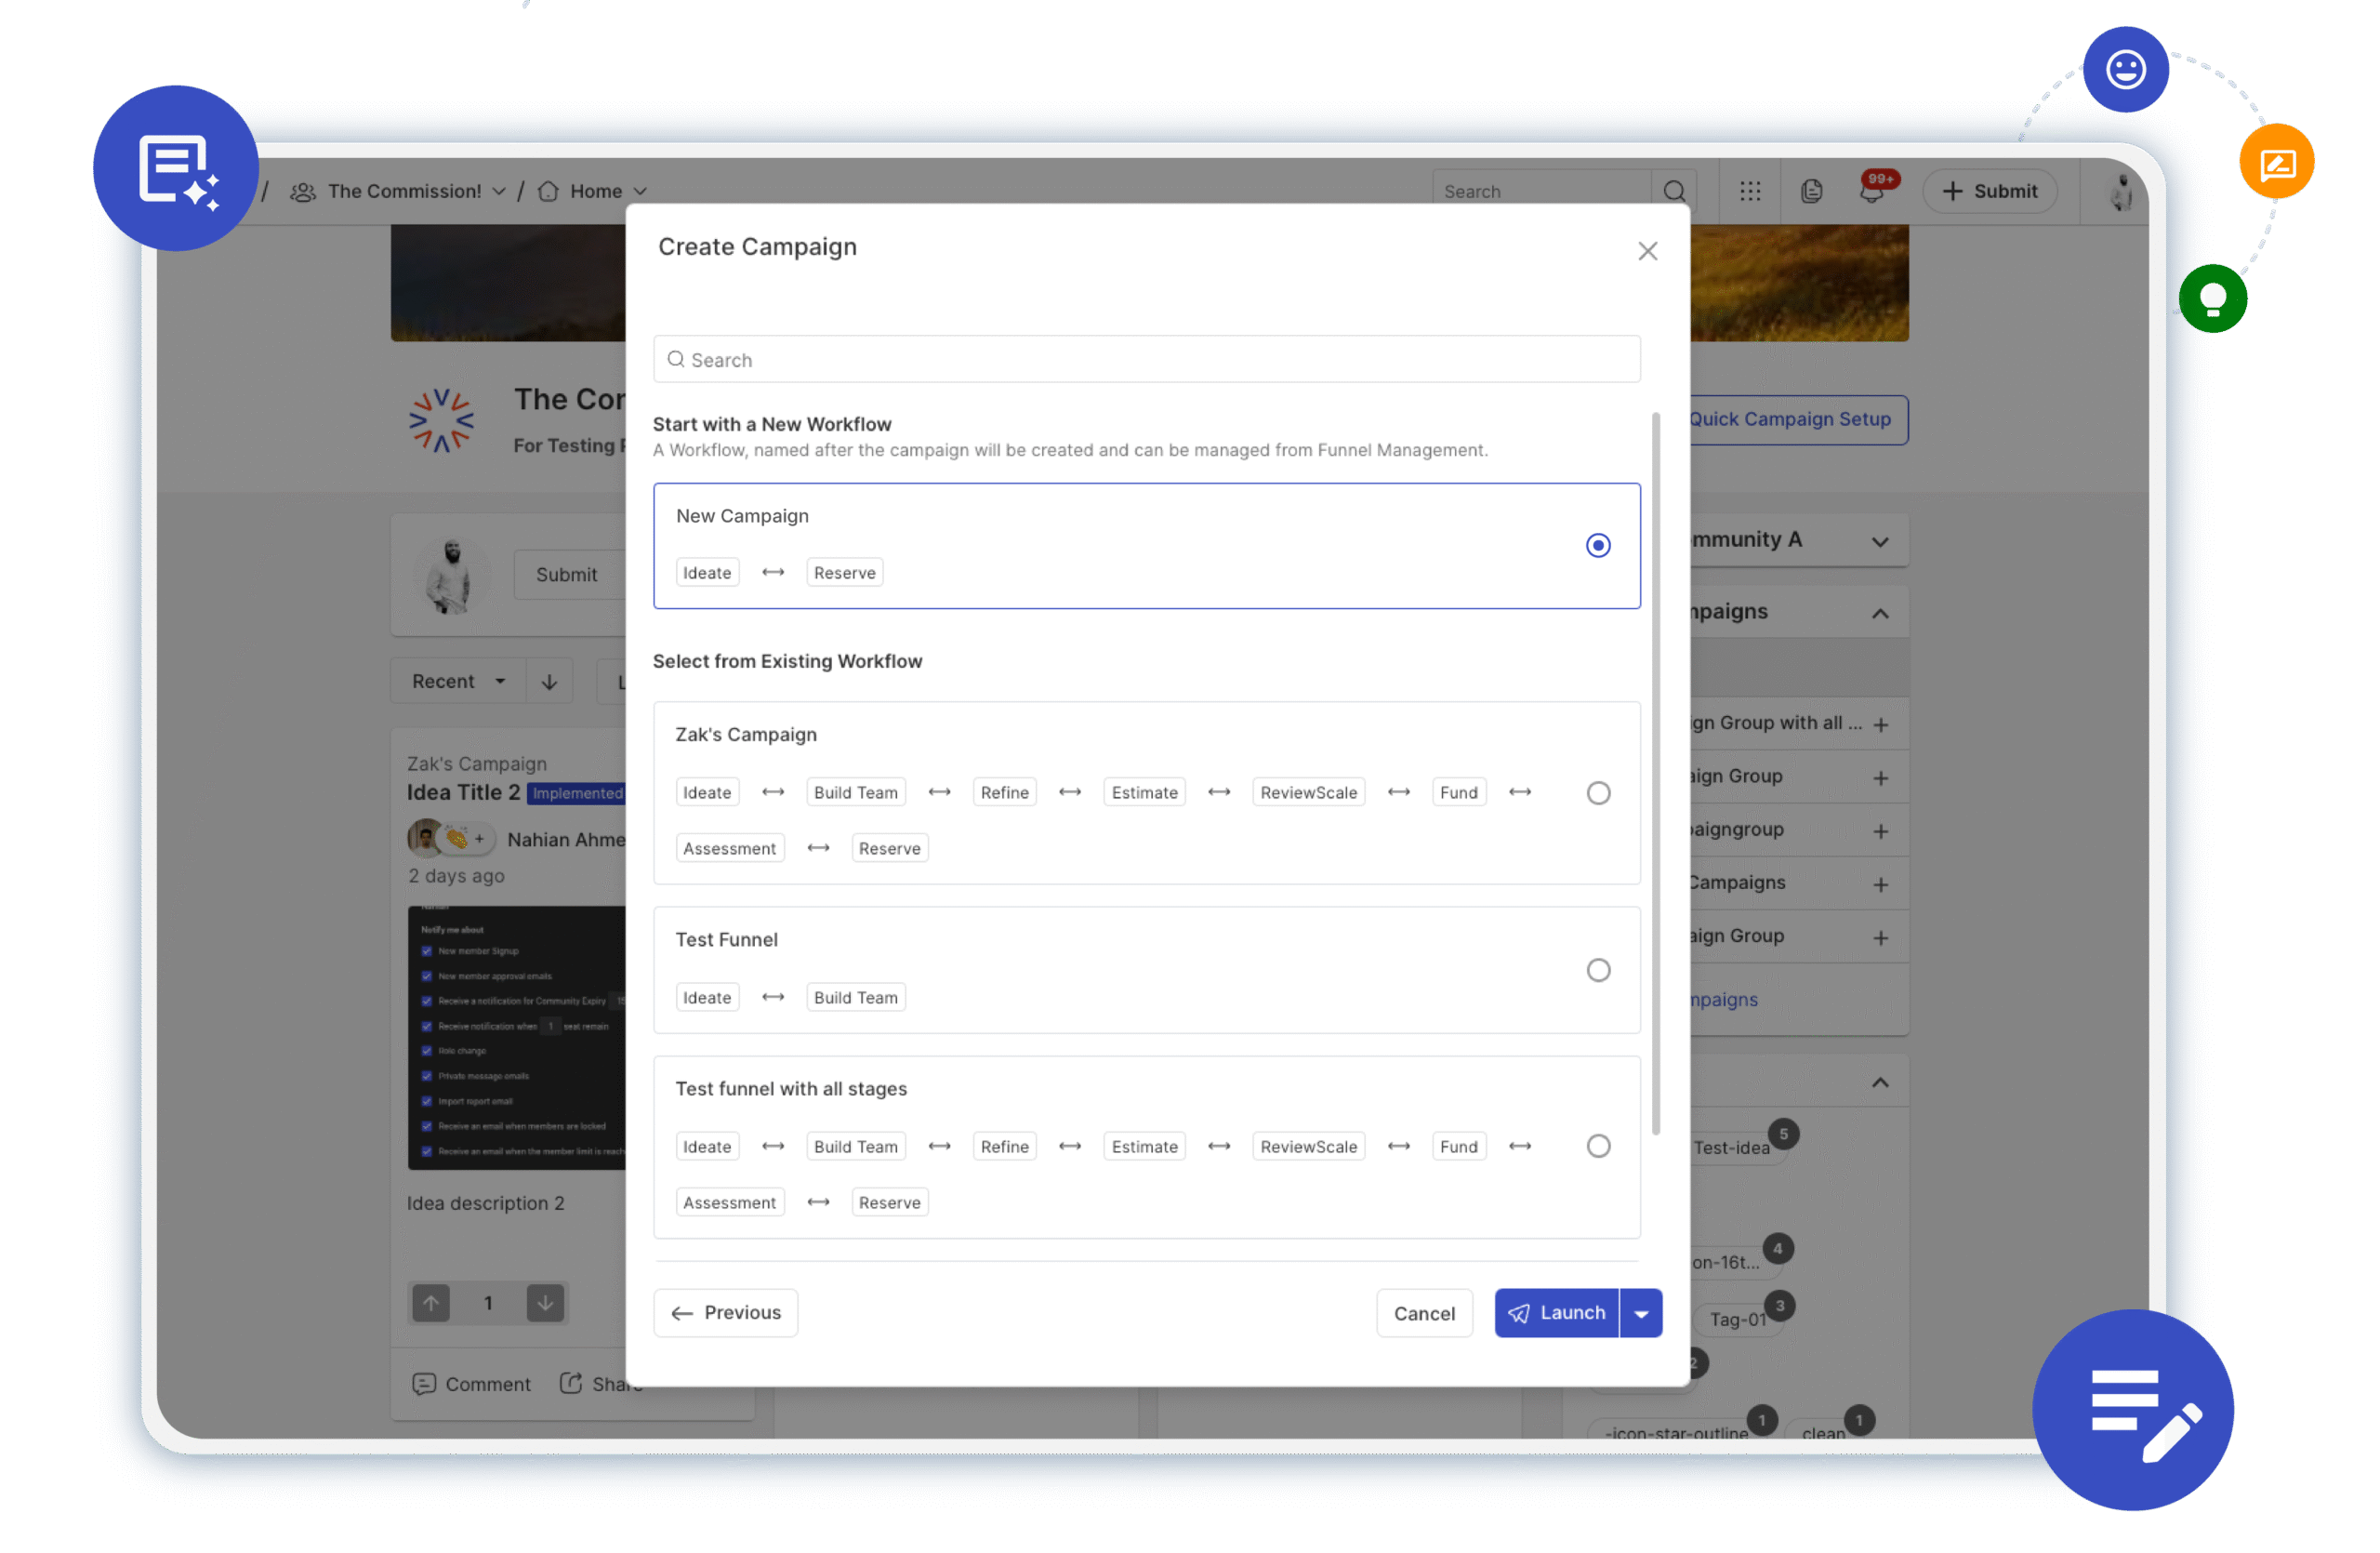The image size is (2380, 1553).
Task: Click the Build Team stage in Test Funnel
Action: coord(855,997)
